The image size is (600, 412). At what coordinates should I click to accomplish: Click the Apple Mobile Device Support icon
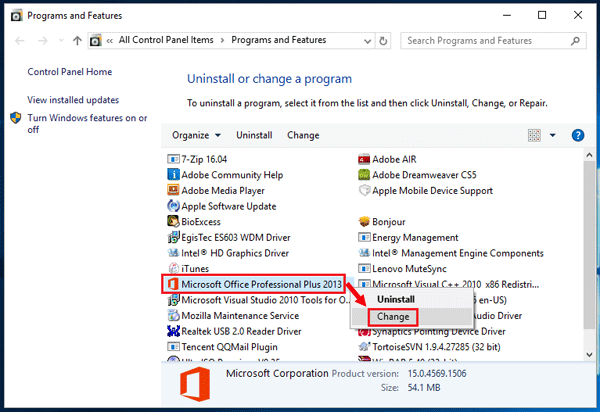click(x=364, y=190)
